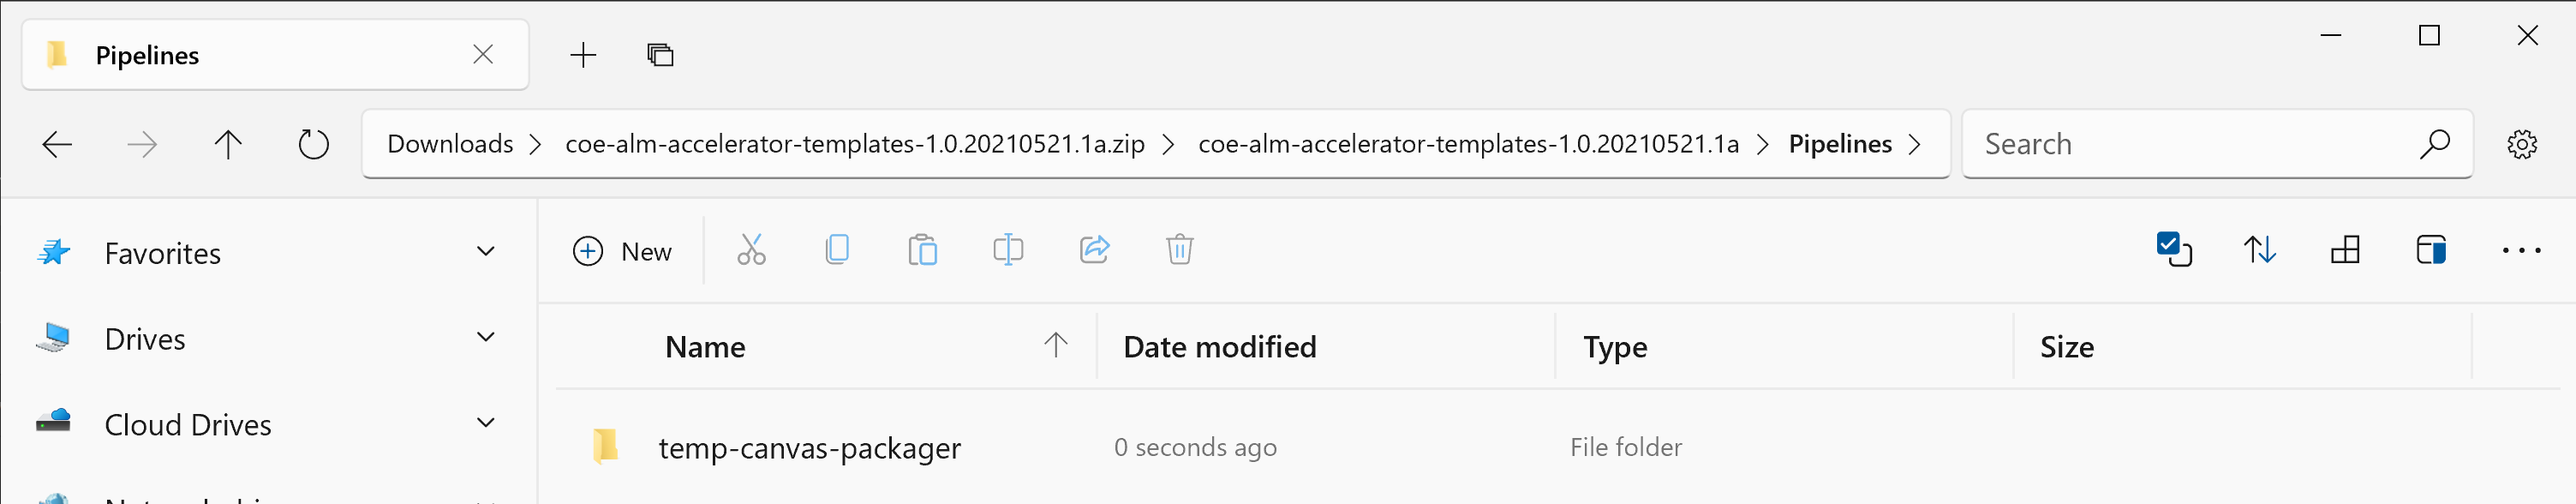Open the New item menu
The width and height of the screenshot is (2576, 504).
pyautogui.click(x=622, y=250)
